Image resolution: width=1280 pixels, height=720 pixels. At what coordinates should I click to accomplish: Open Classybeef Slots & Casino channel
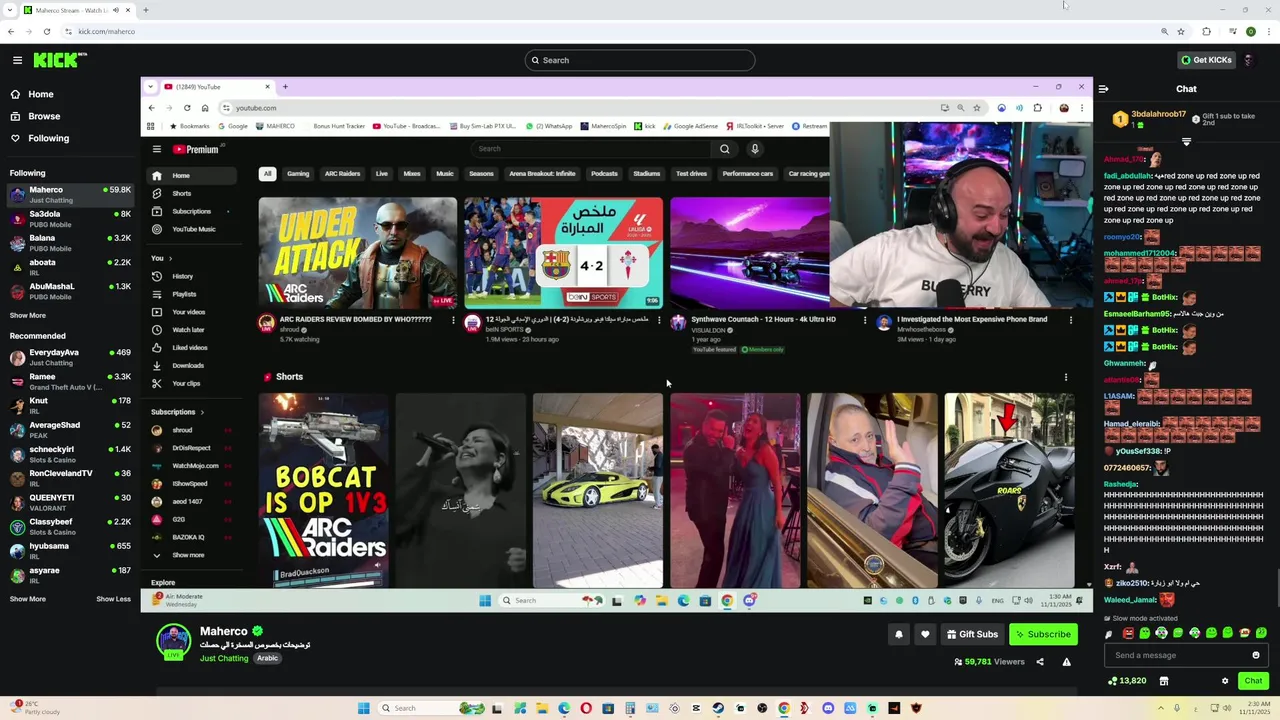point(70,526)
